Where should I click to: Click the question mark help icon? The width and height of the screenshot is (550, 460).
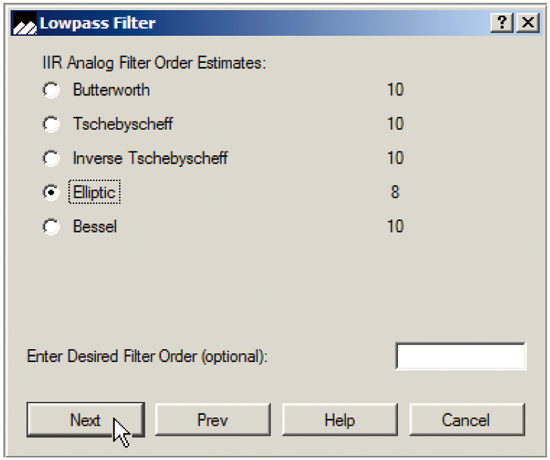click(x=502, y=22)
